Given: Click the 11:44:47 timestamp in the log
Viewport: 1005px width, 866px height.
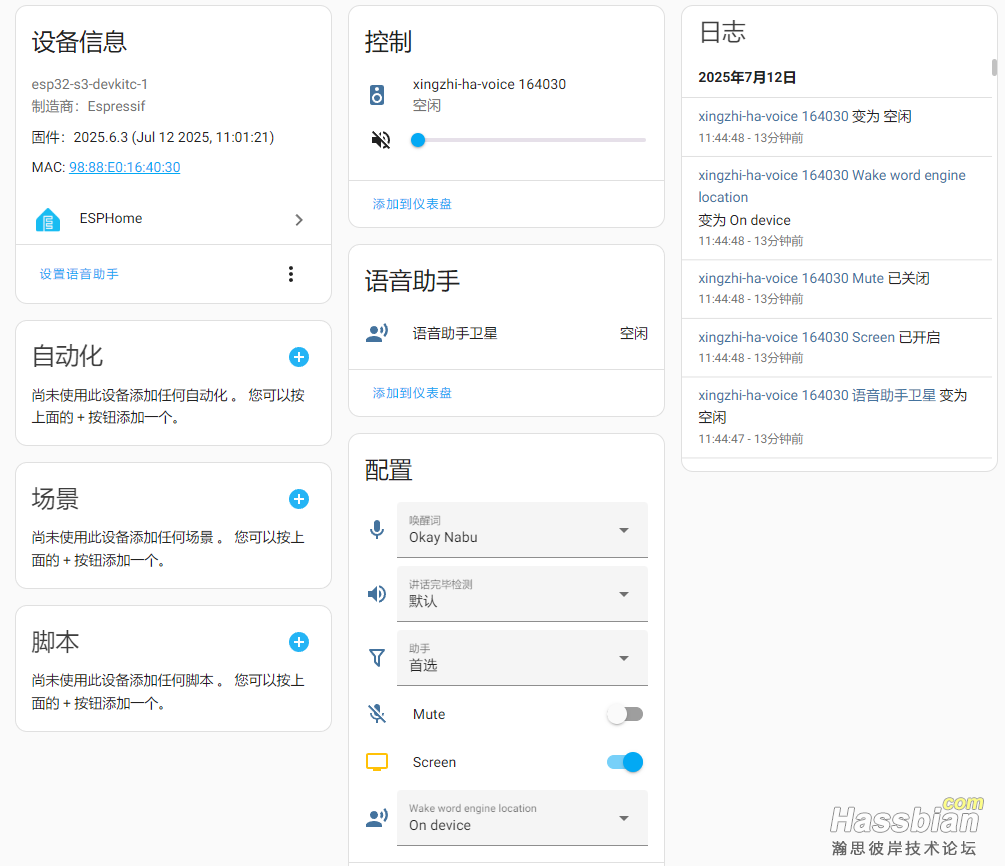Looking at the screenshot, I should 721,439.
